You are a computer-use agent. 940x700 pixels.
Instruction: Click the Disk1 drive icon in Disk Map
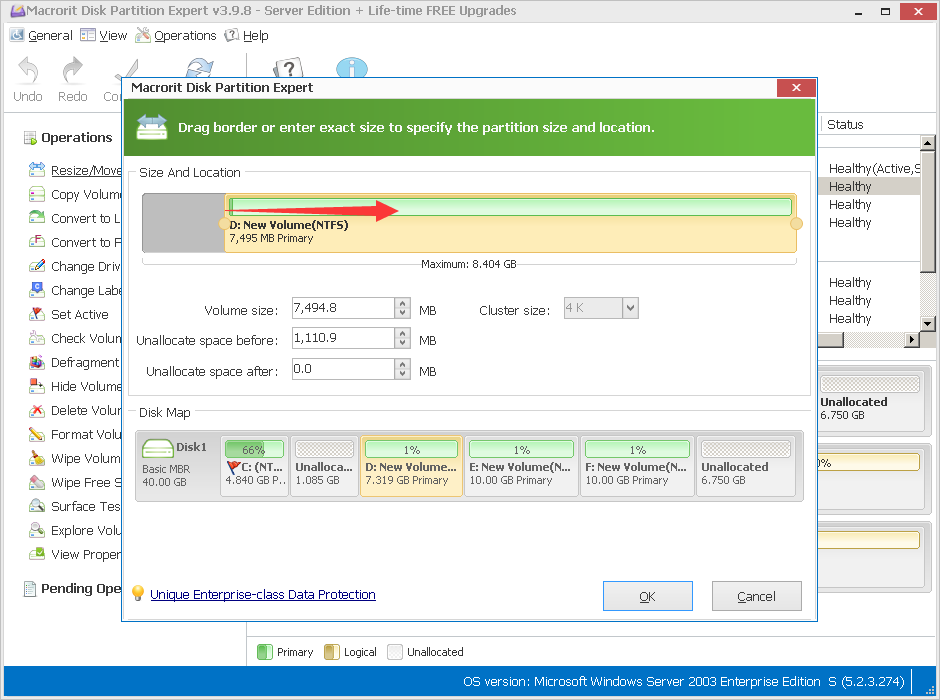pyautogui.click(x=157, y=448)
